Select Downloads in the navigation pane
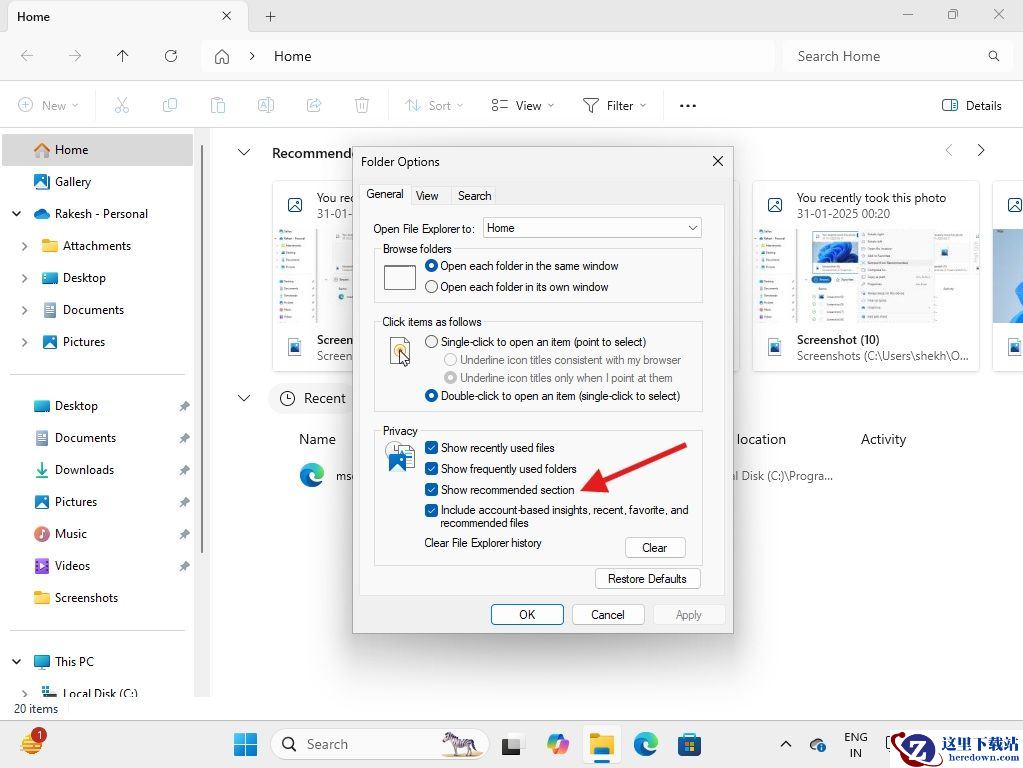The width and height of the screenshot is (1023, 768). pos(84,470)
